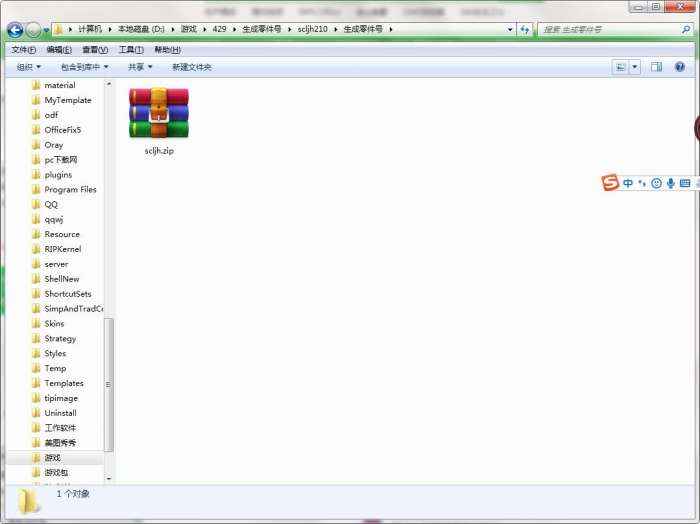700x524 pixels.
Task: Toggle the preview pane icon
Action: (656, 67)
